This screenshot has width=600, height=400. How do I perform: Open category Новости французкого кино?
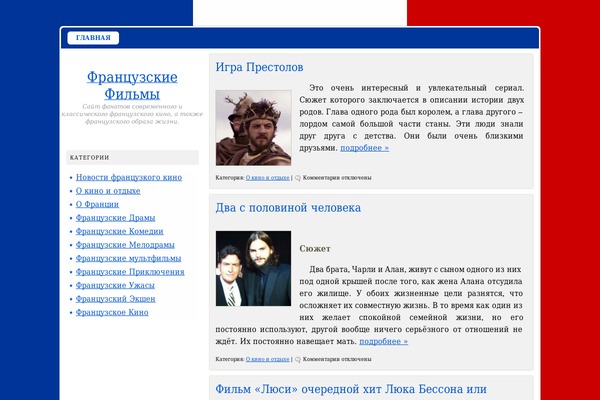[129, 177]
